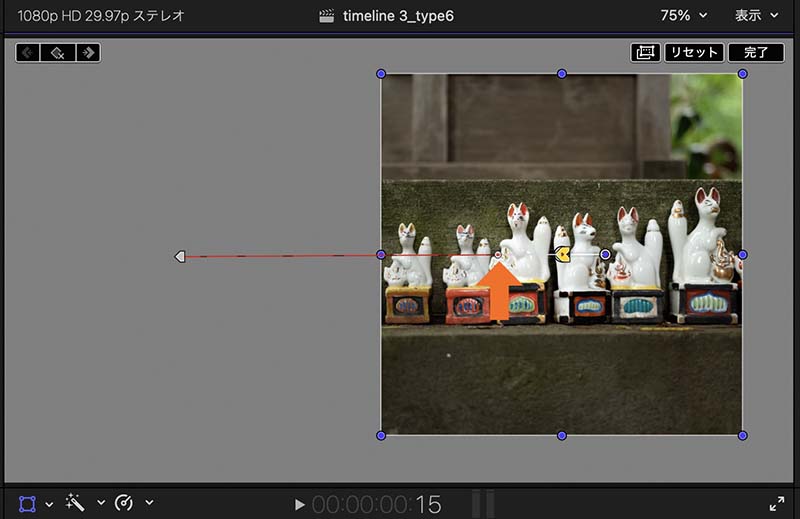Click the timeline 3_type6 title
Image resolution: width=800 pixels, height=519 pixels.
(x=398, y=16)
